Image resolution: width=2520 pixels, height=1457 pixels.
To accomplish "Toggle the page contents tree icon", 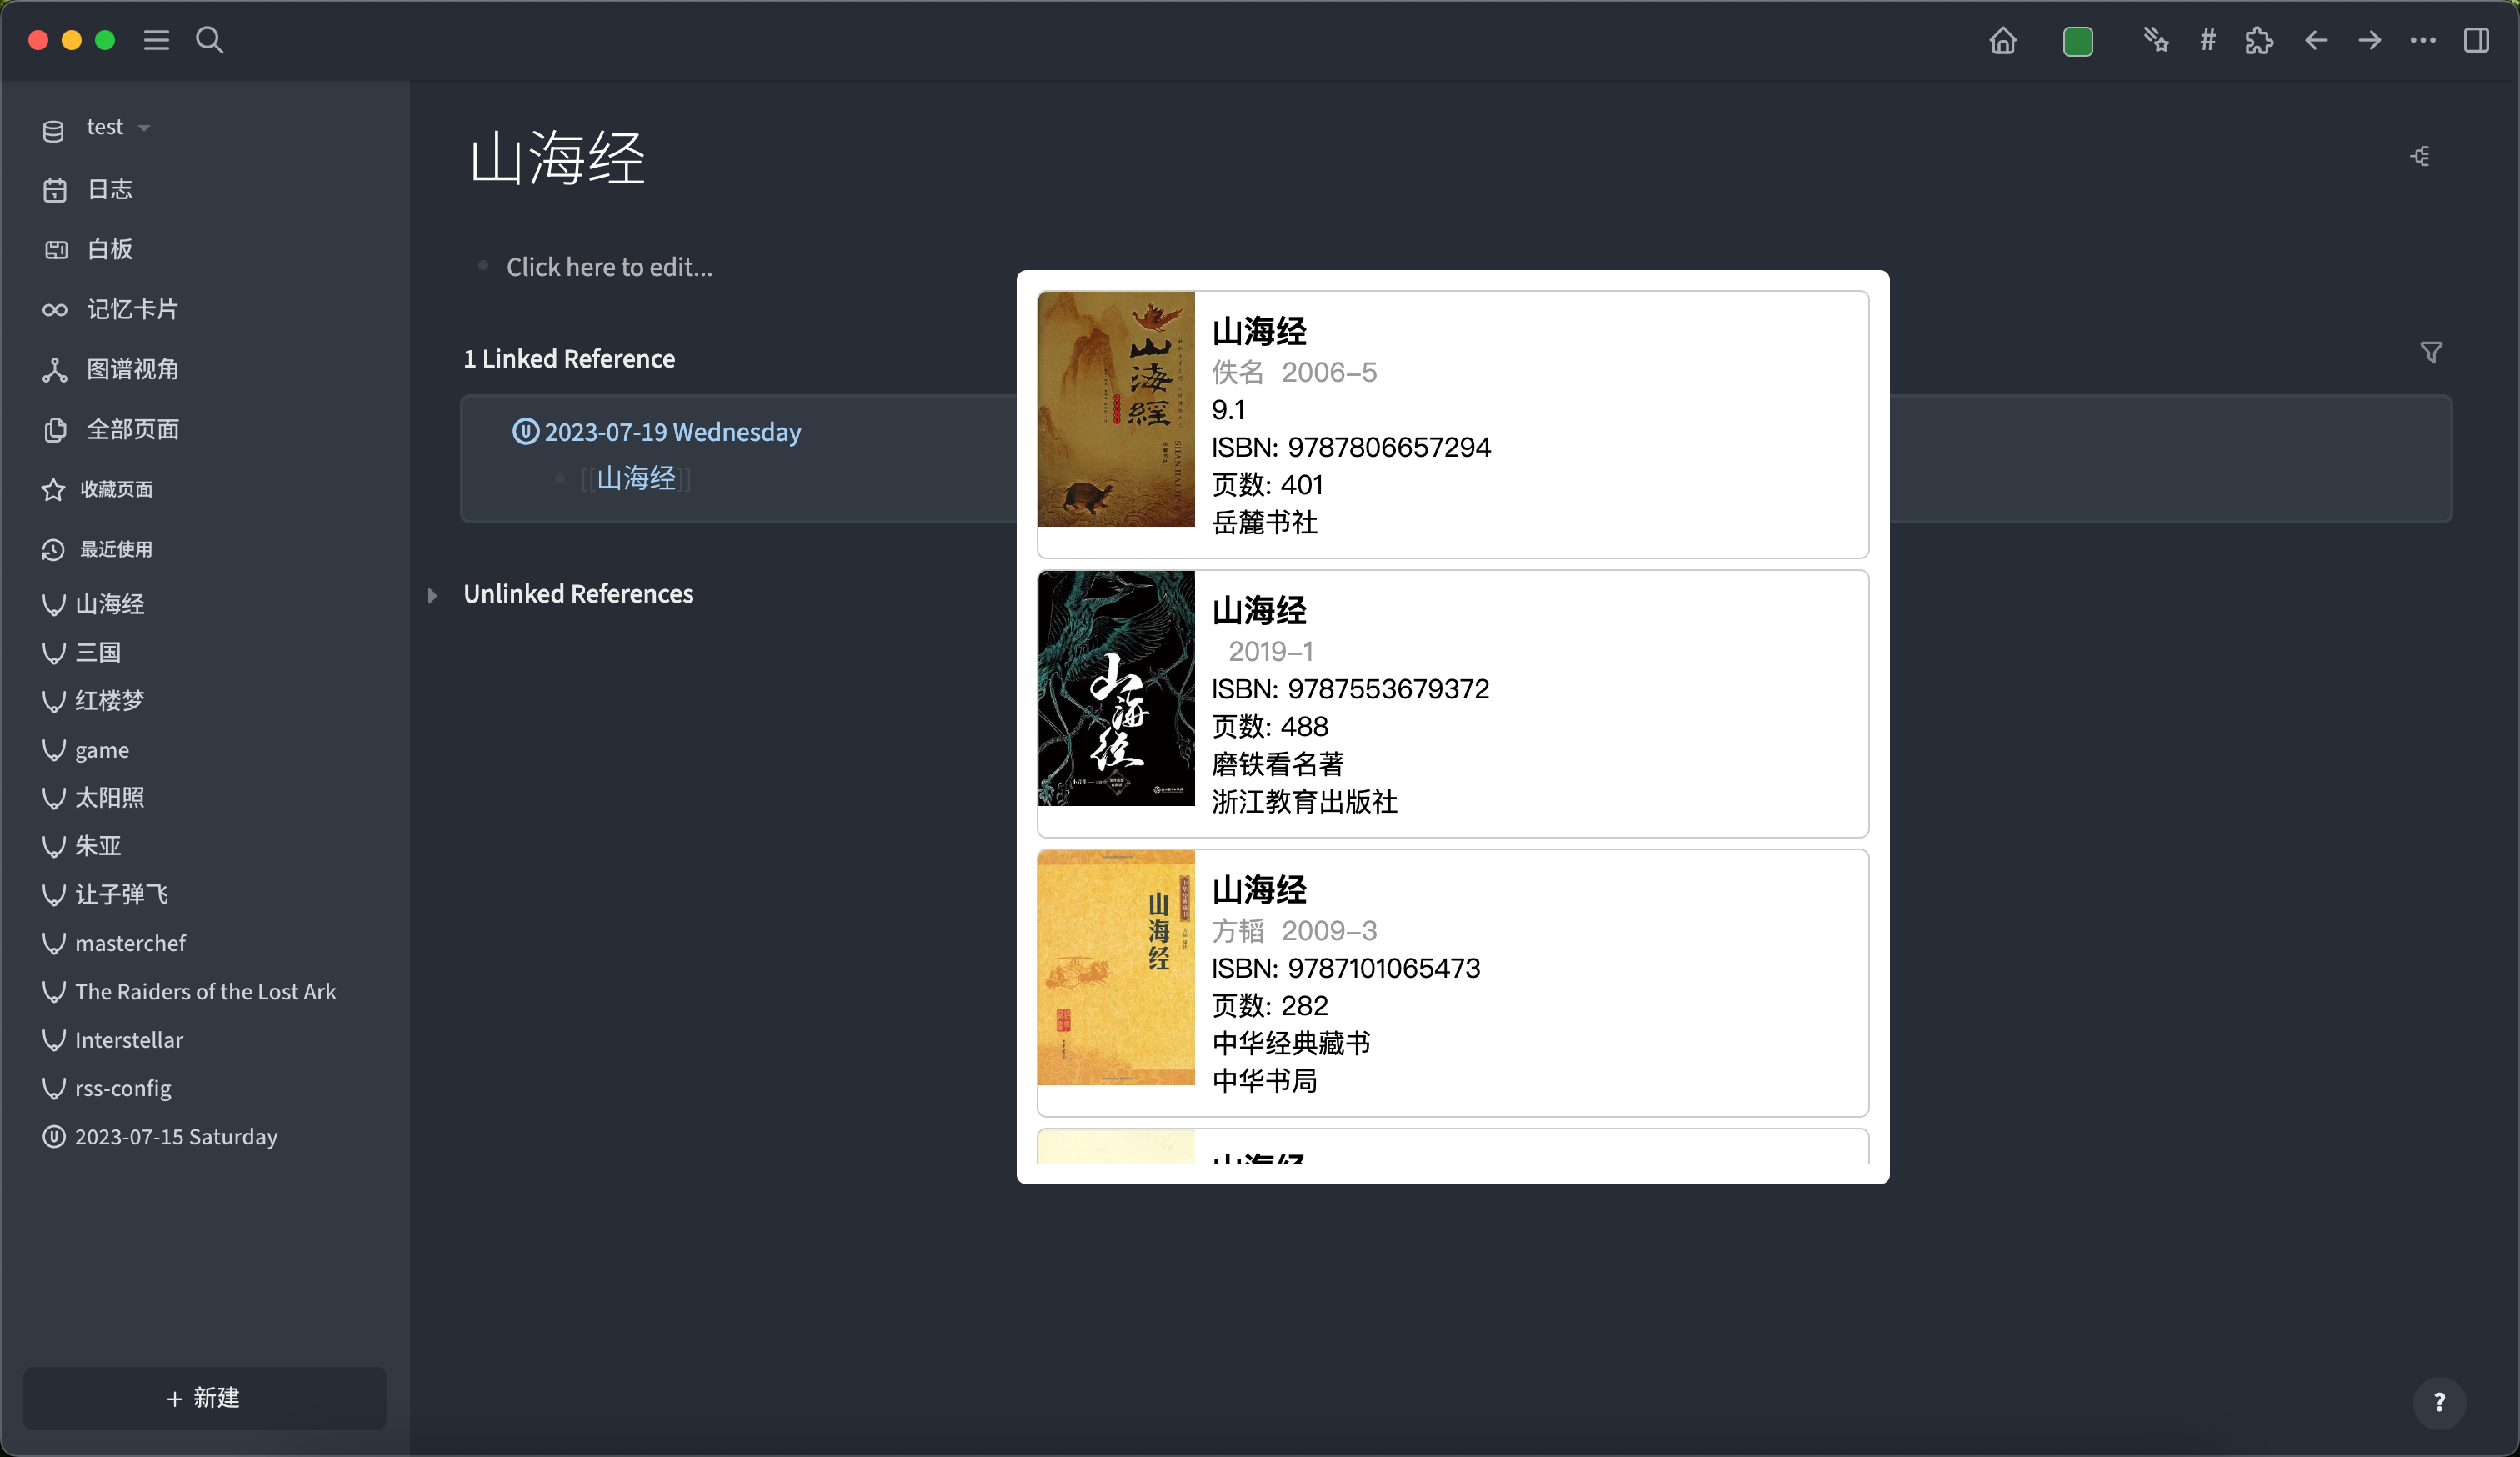I will tap(2420, 157).
